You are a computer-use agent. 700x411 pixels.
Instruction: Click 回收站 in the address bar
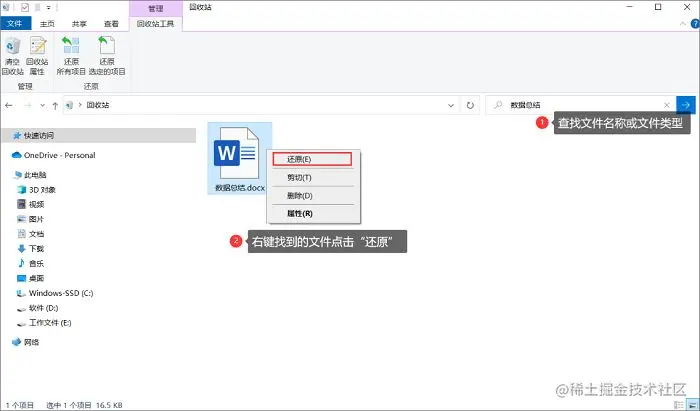click(98, 105)
